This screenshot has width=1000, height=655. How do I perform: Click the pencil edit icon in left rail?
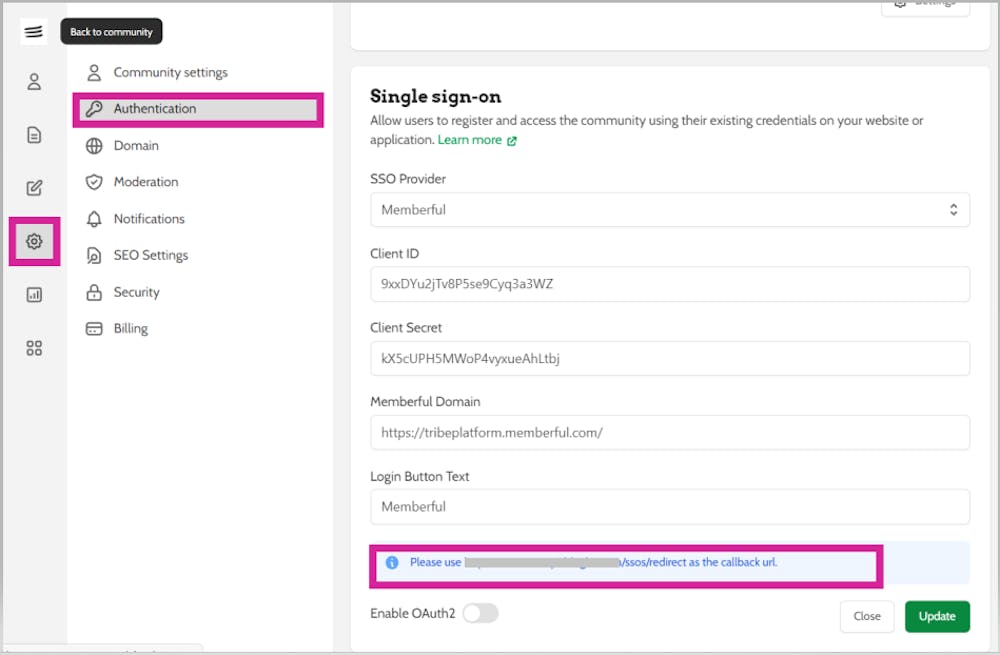34,188
